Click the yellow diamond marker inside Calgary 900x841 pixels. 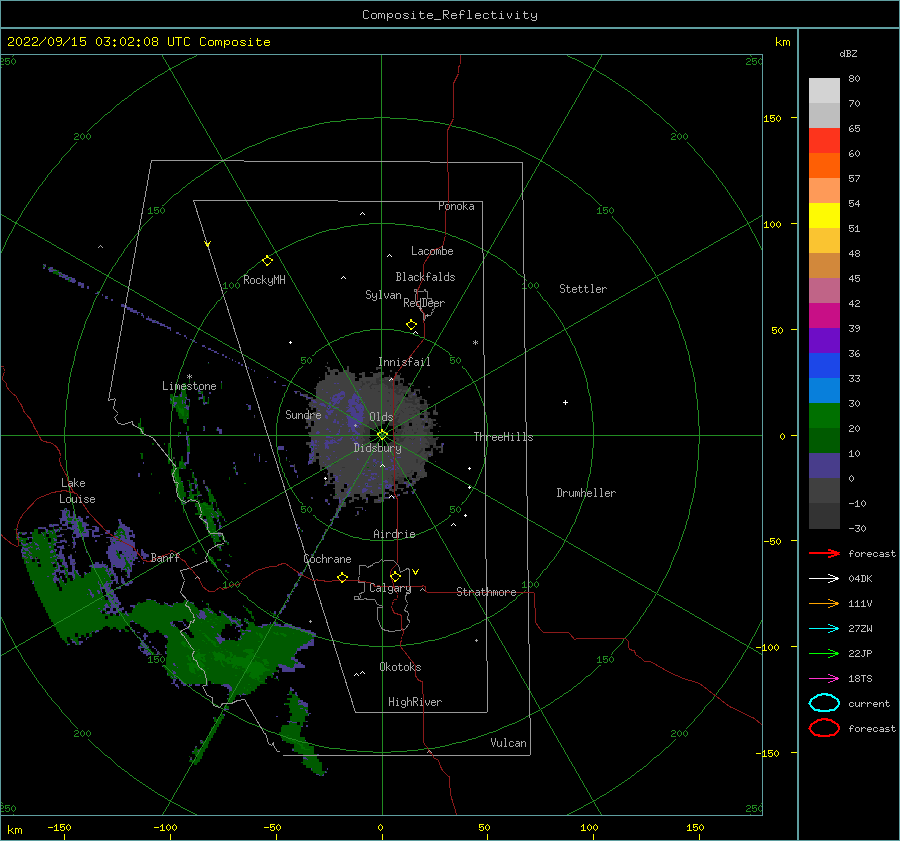(x=395, y=576)
